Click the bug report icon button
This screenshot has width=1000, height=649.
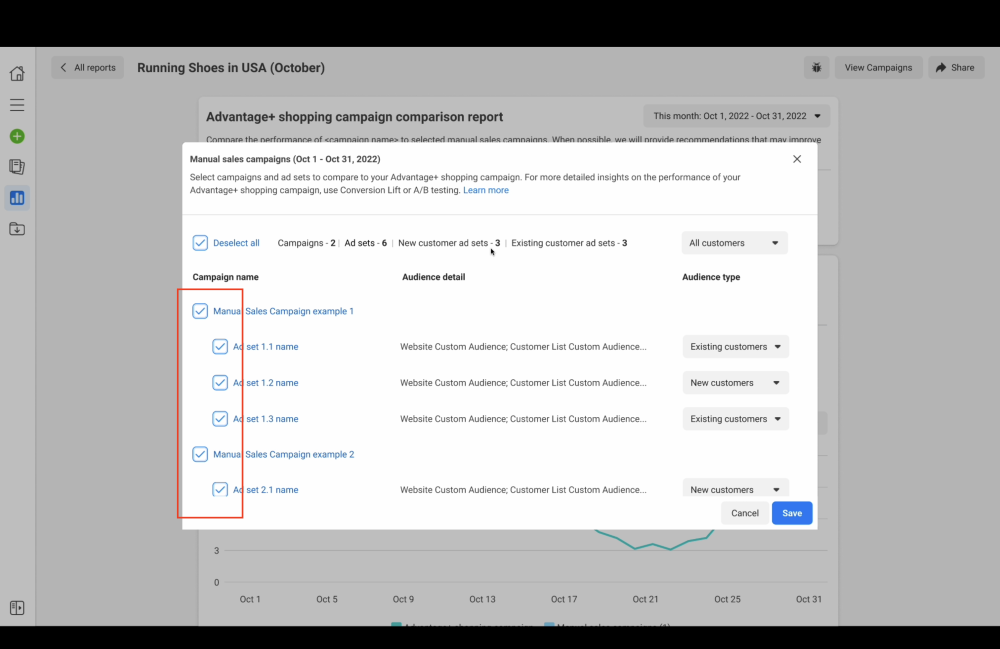816,68
